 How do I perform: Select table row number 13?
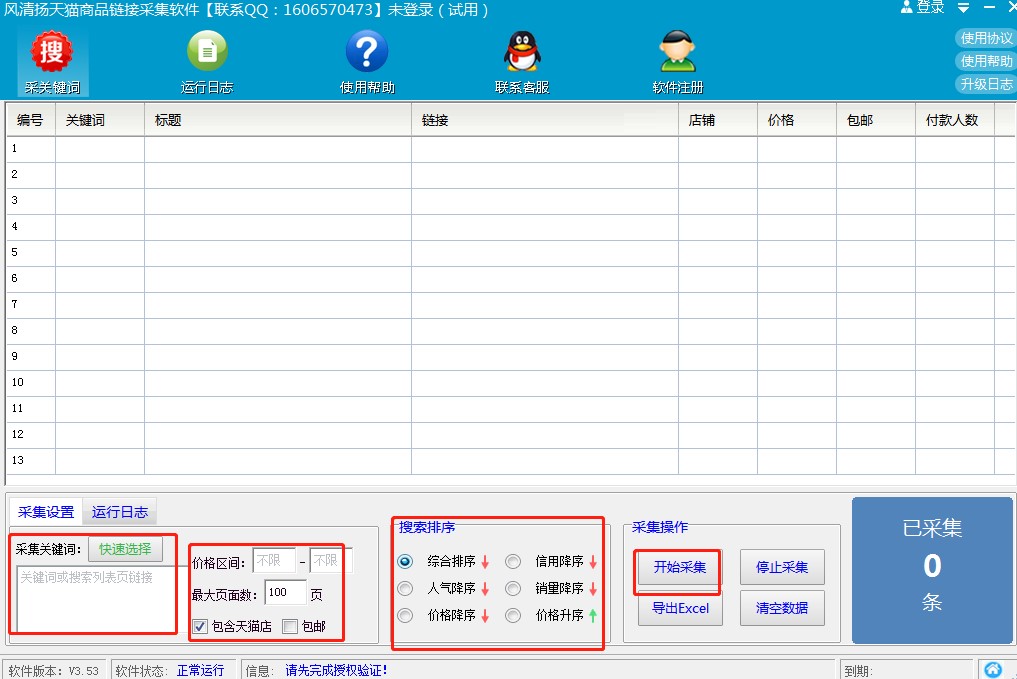[510, 460]
